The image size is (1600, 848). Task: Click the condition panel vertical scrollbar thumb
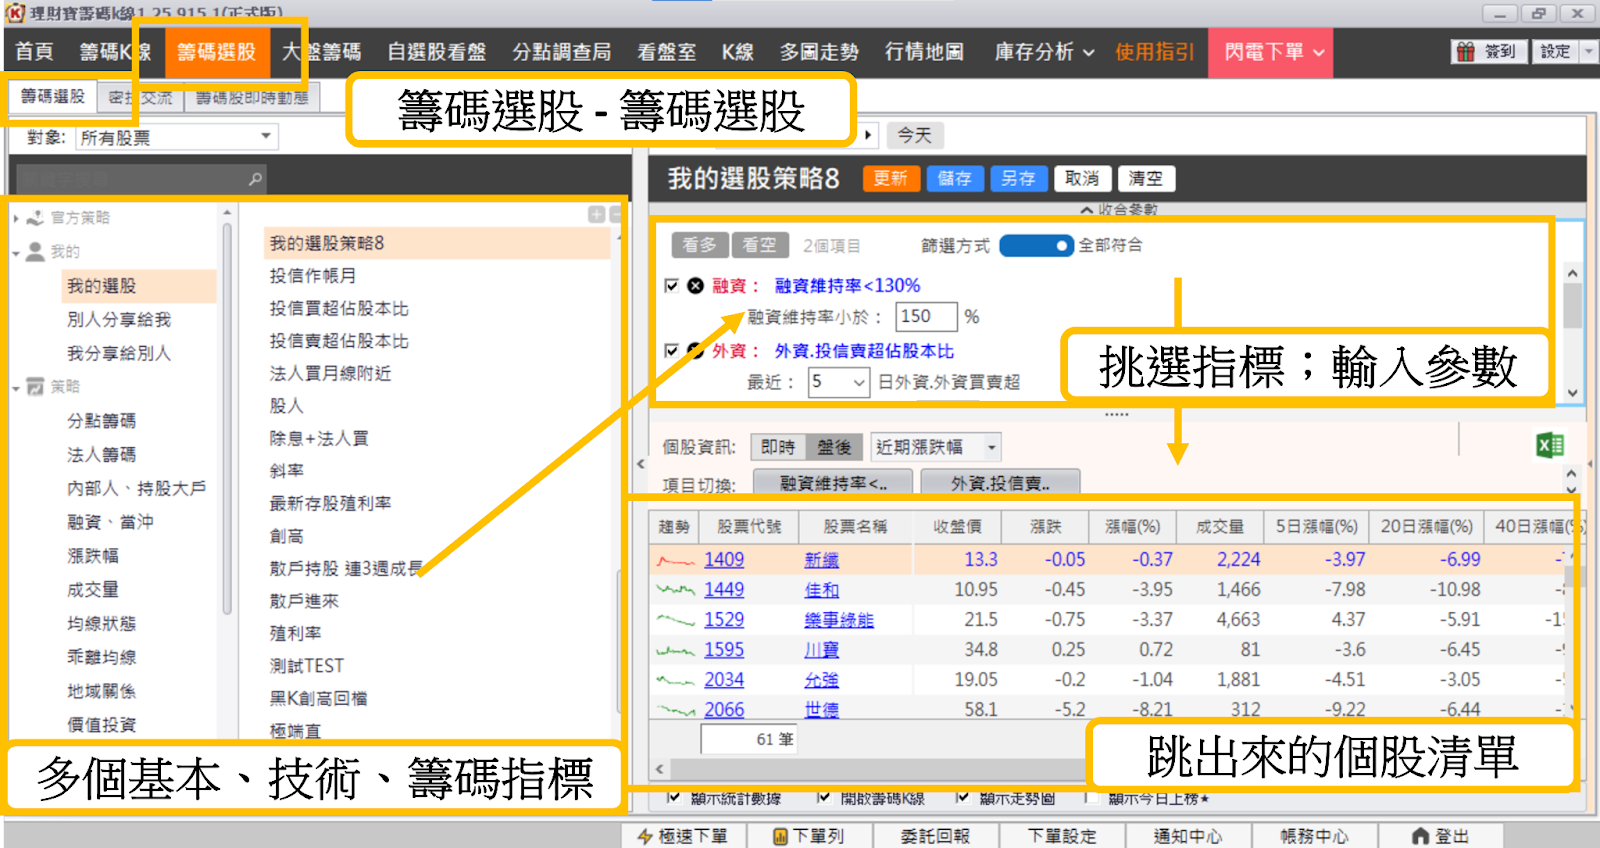click(x=1572, y=305)
